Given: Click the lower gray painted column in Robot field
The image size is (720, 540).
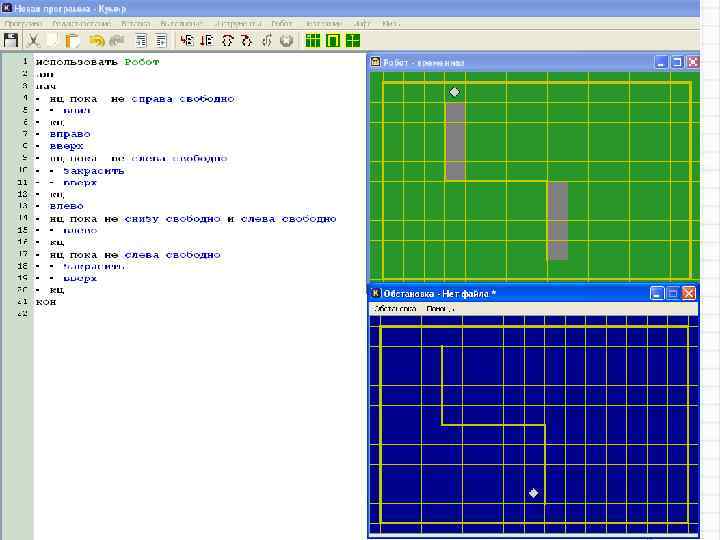Looking at the screenshot, I should click(558, 221).
